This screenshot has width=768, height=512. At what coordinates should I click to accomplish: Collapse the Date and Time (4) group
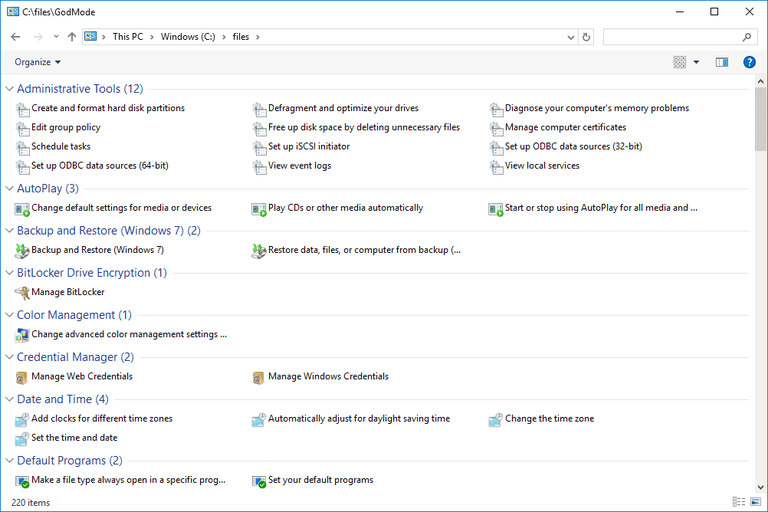pyautogui.click(x=9, y=399)
